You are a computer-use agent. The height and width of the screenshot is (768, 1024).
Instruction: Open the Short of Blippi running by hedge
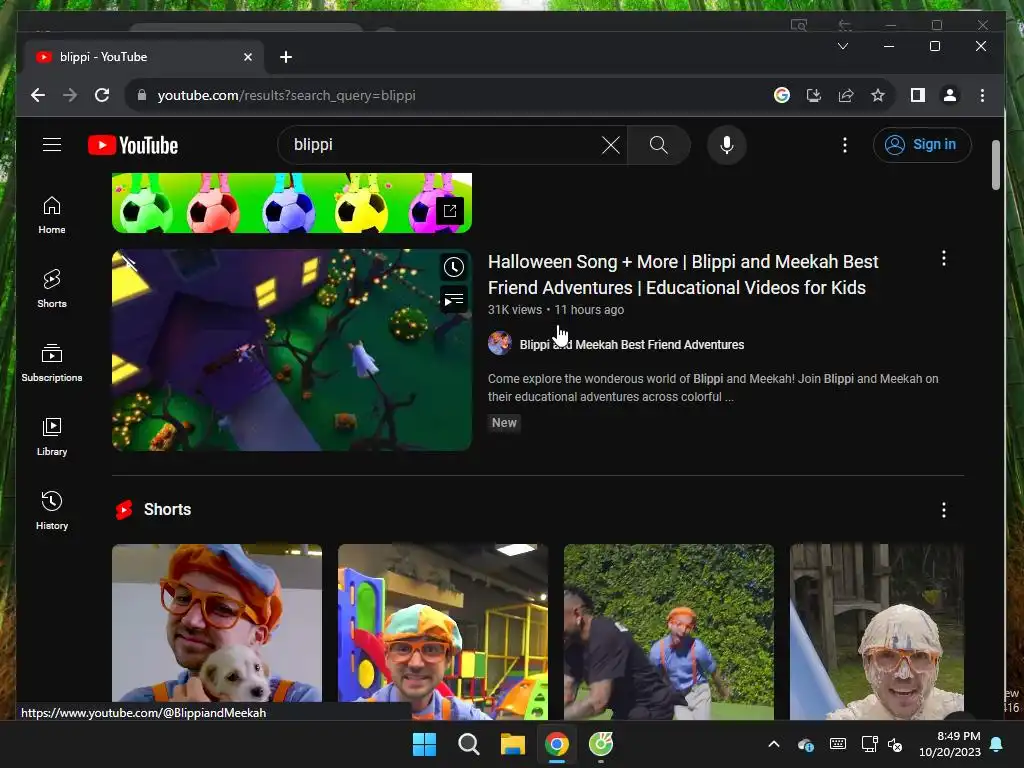click(x=669, y=632)
